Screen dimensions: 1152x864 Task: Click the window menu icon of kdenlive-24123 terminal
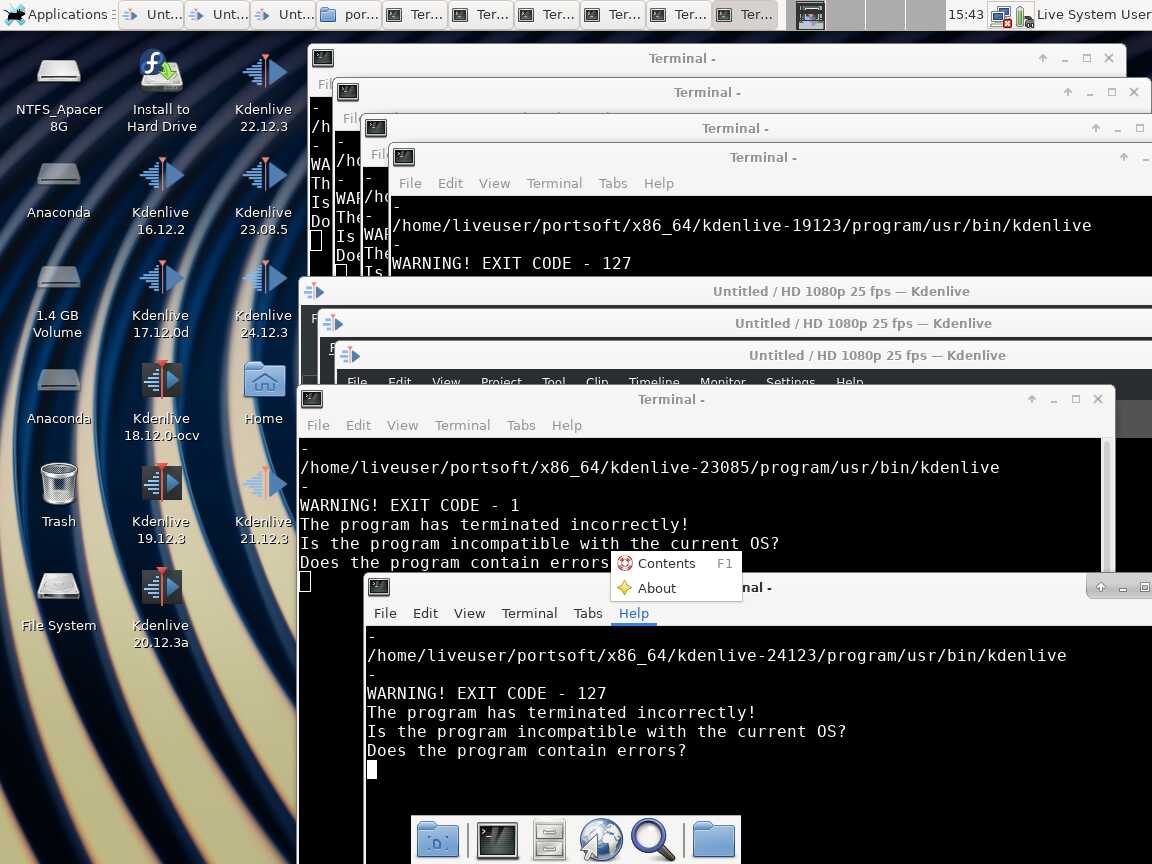pyautogui.click(x=379, y=586)
